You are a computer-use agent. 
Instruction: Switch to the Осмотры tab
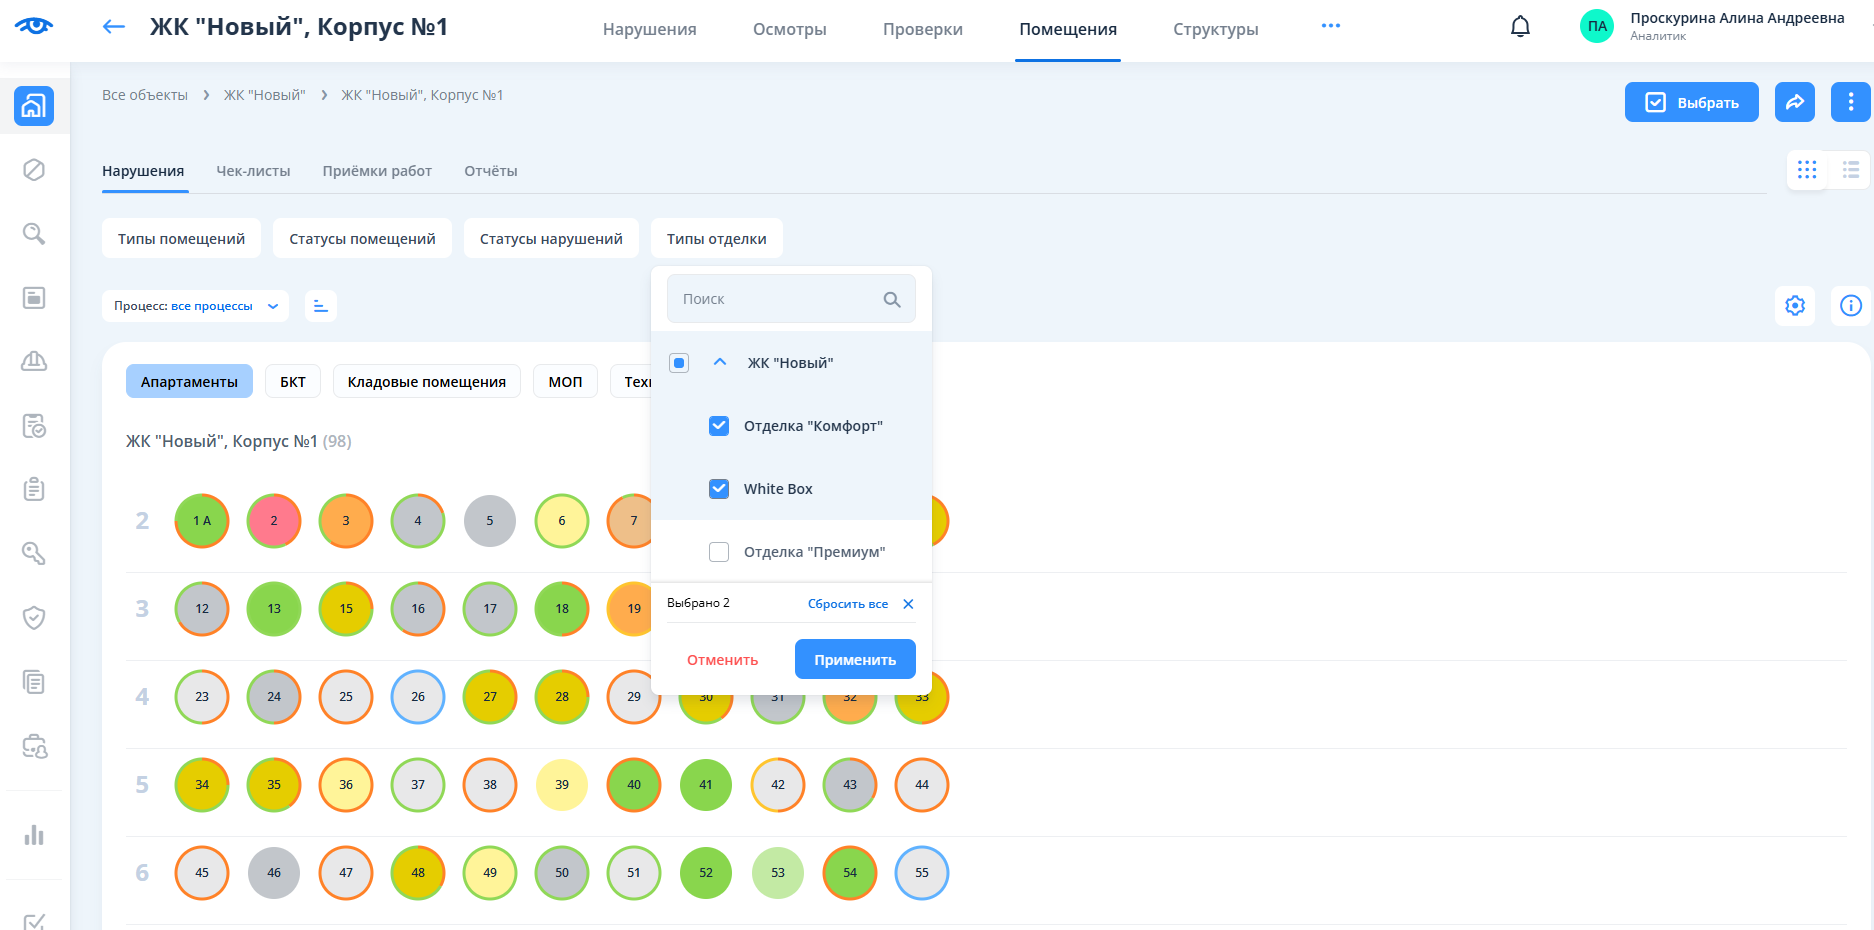click(789, 30)
